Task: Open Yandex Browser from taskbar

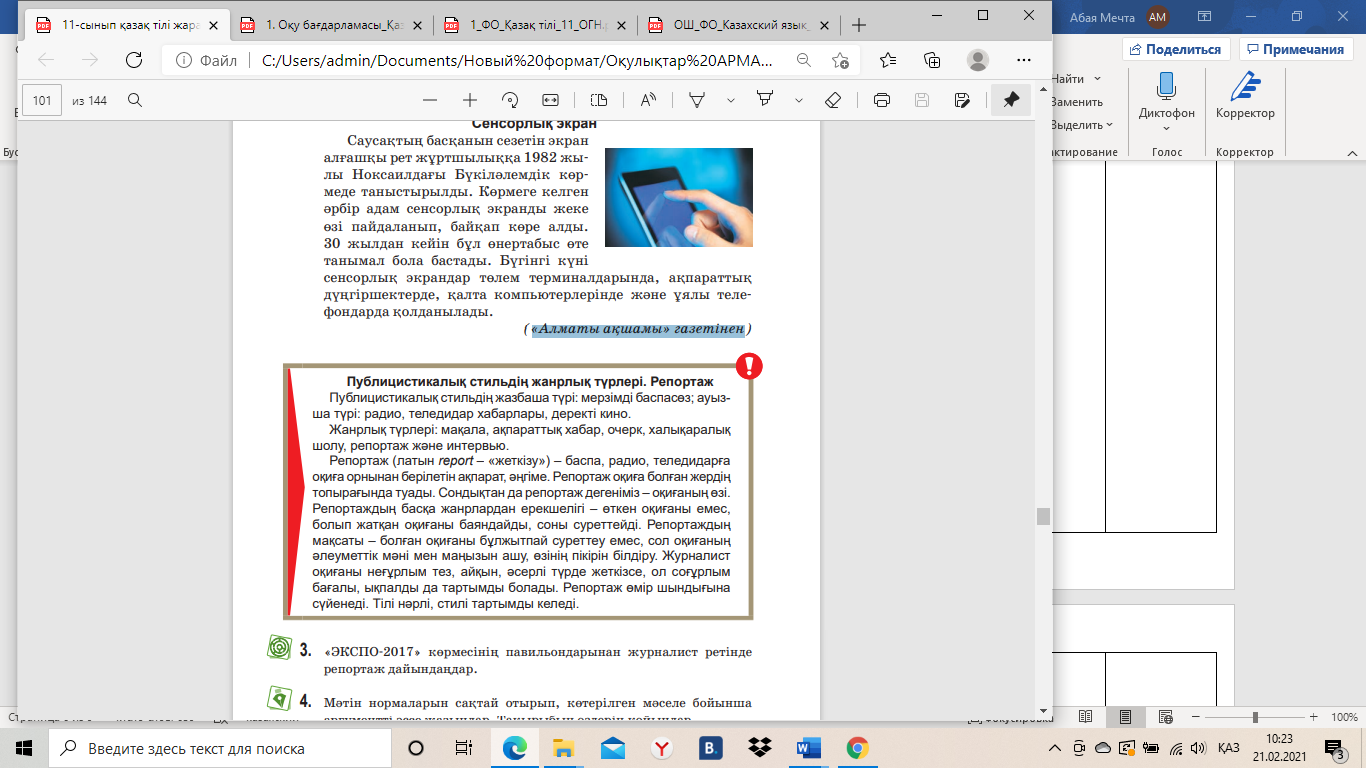Action: click(661, 748)
